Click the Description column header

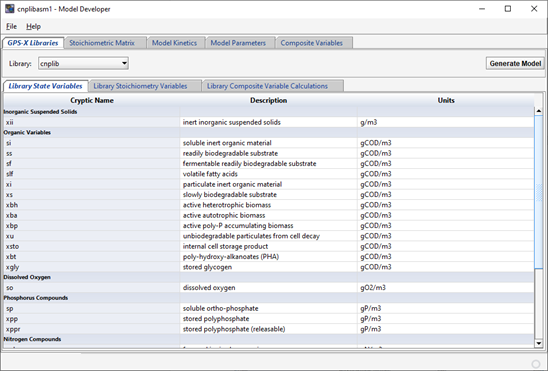pos(268,100)
